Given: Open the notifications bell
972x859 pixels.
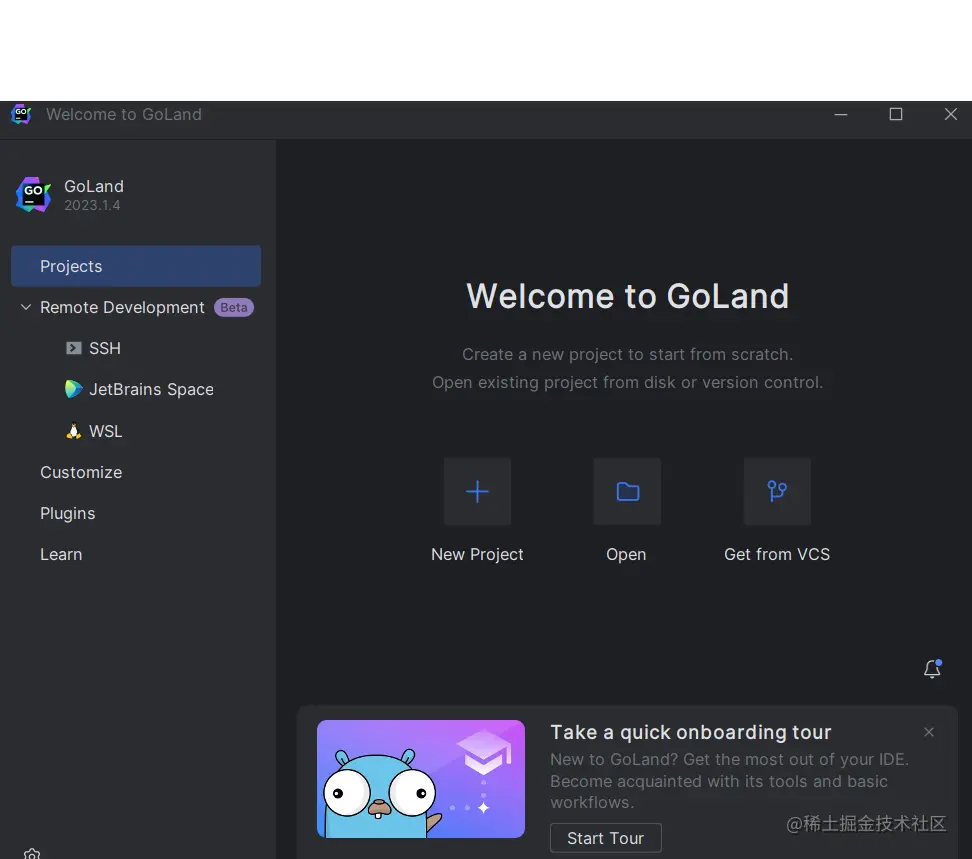Looking at the screenshot, I should point(932,669).
